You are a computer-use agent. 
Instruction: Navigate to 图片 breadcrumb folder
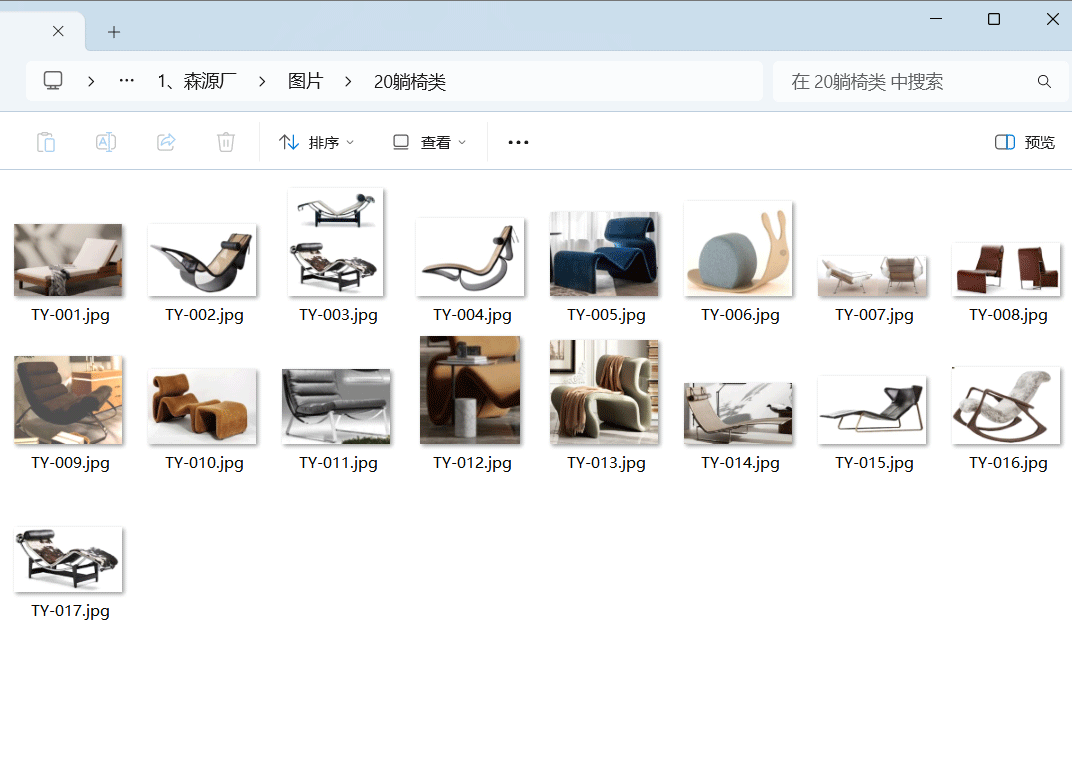point(305,81)
